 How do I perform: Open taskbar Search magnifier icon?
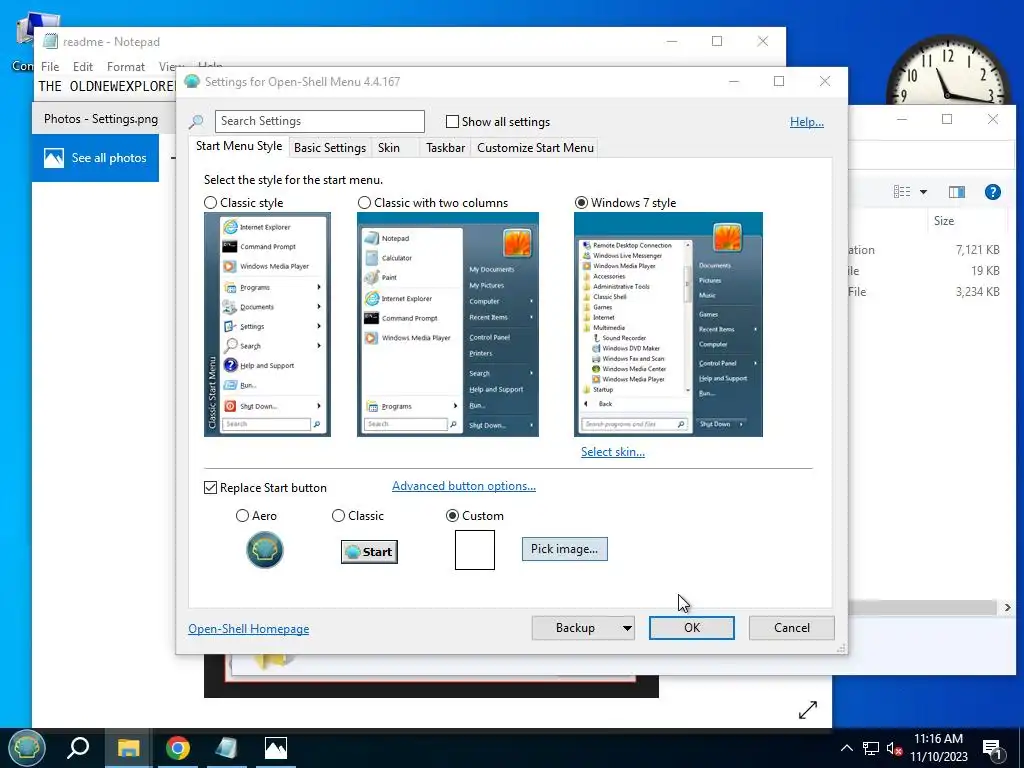[x=78, y=748]
